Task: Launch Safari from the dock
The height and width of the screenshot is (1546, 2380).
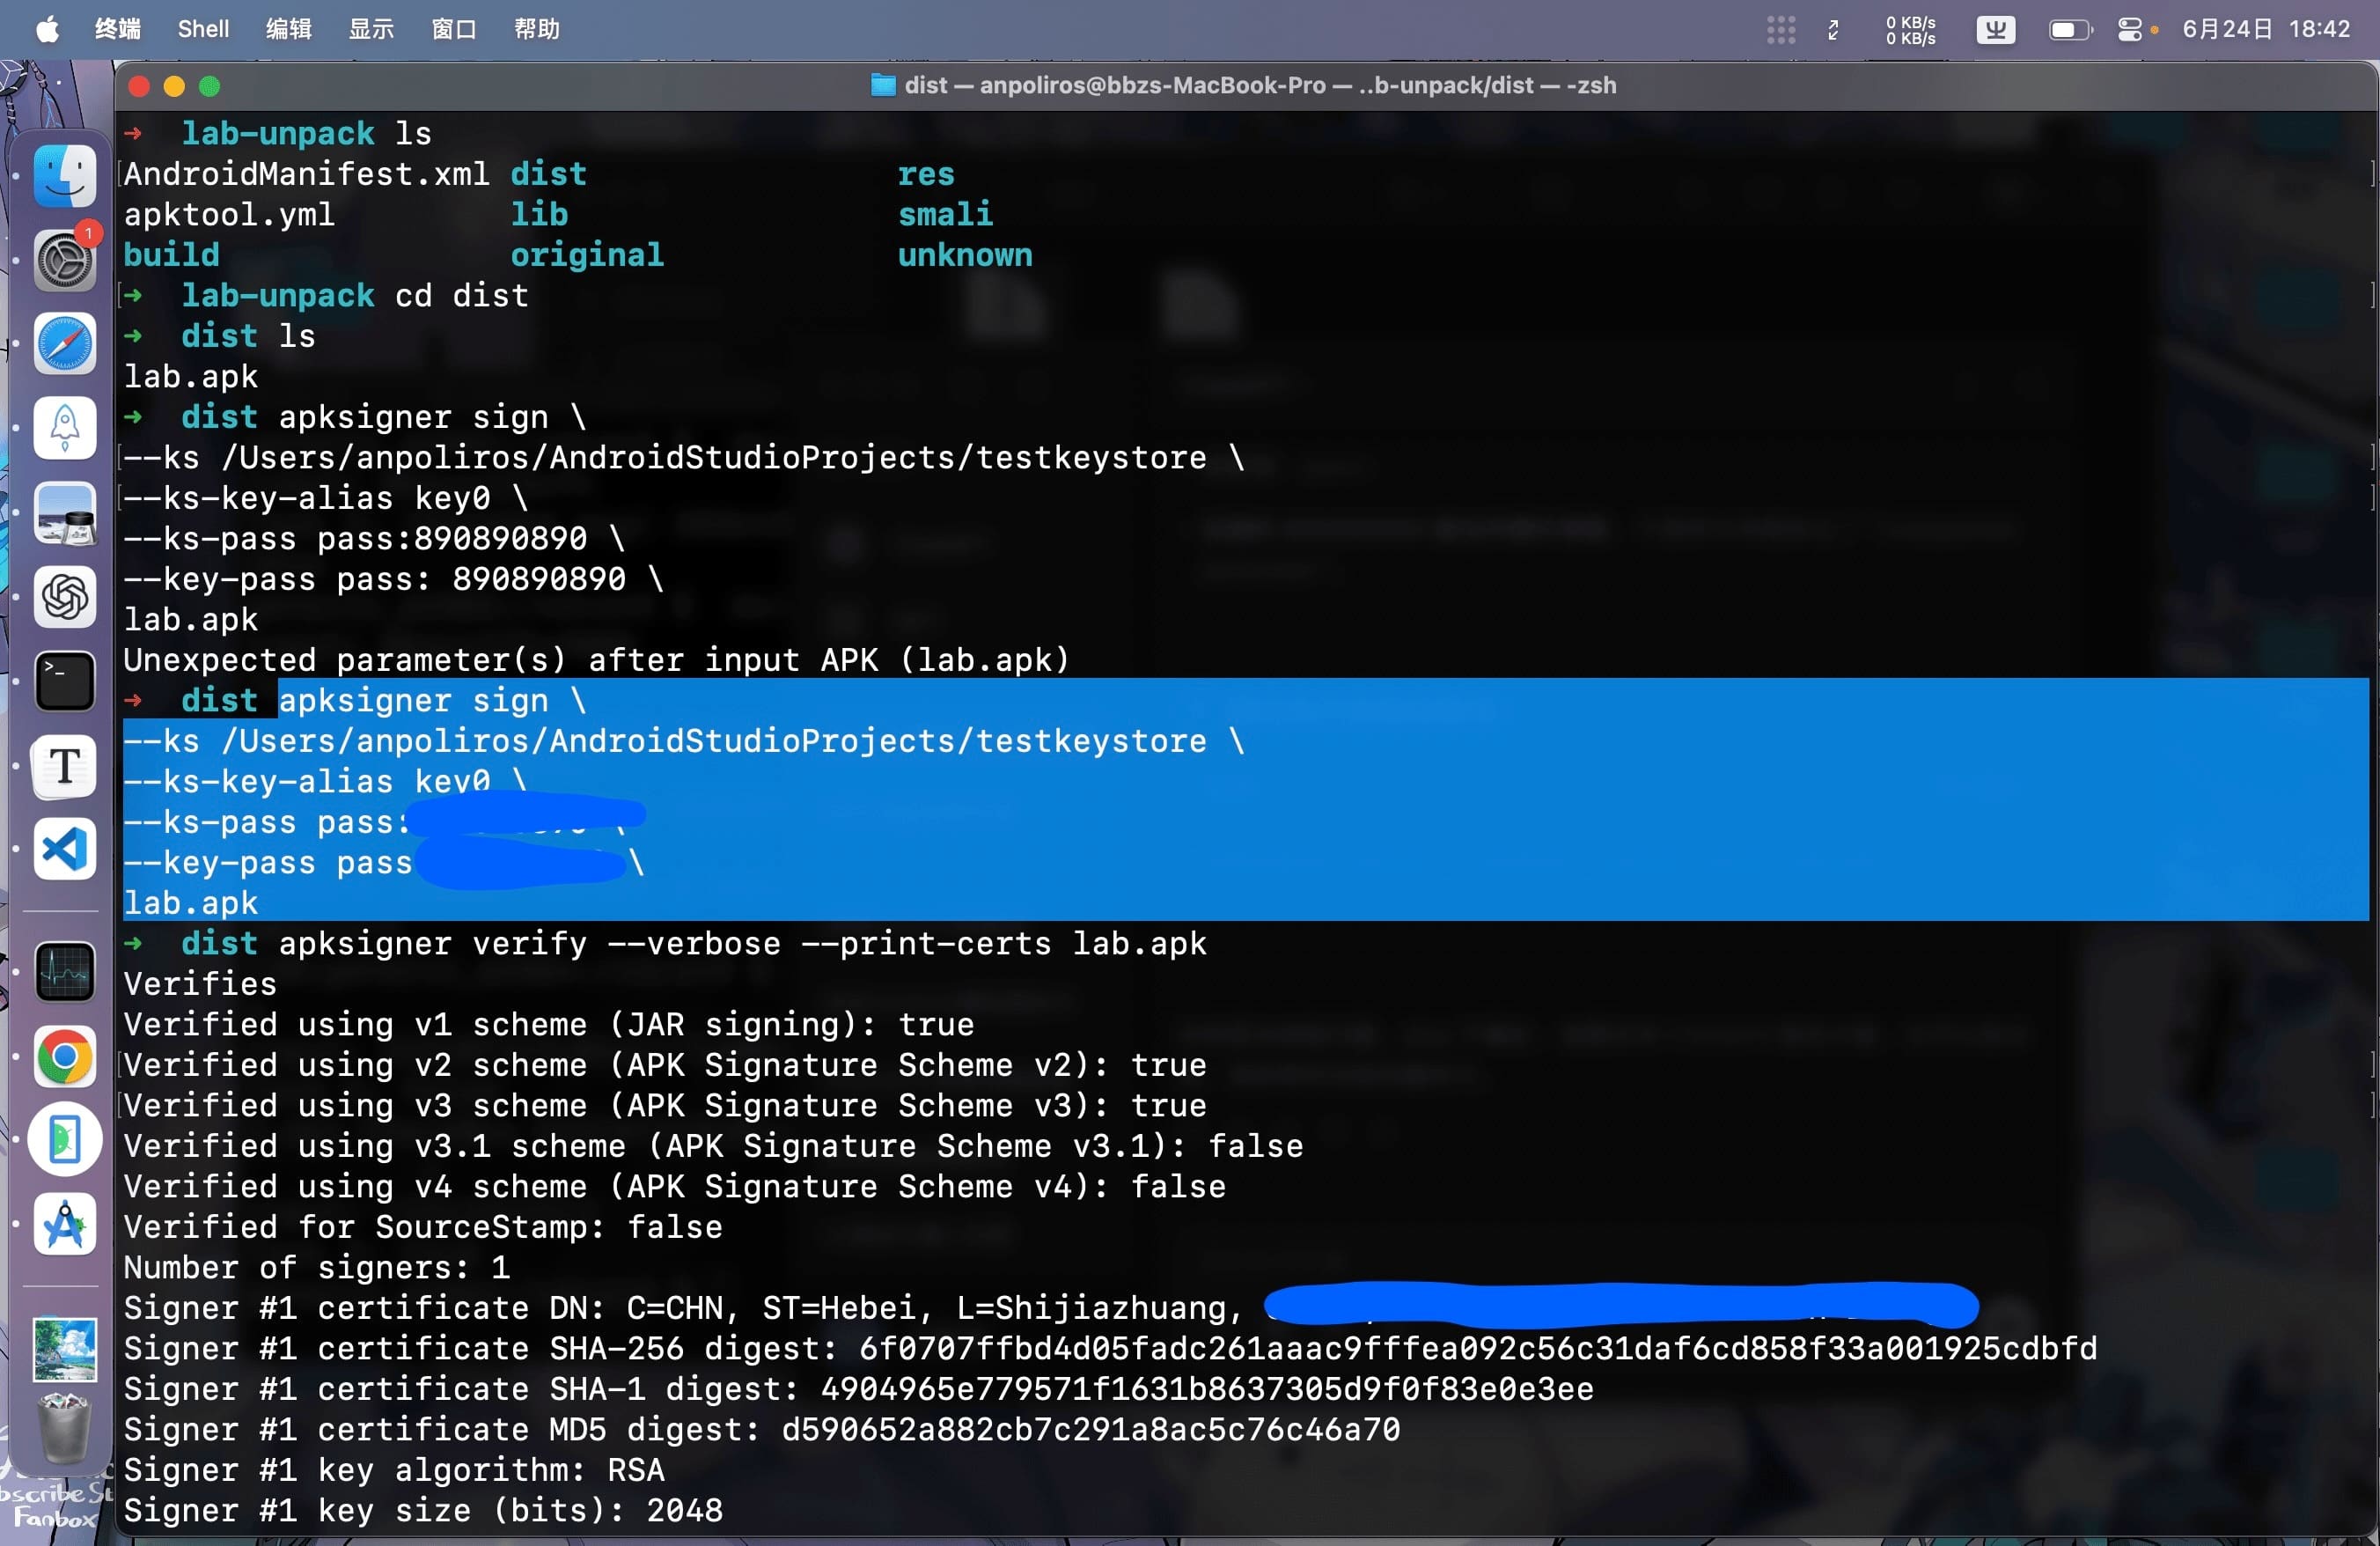Action: [65, 344]
